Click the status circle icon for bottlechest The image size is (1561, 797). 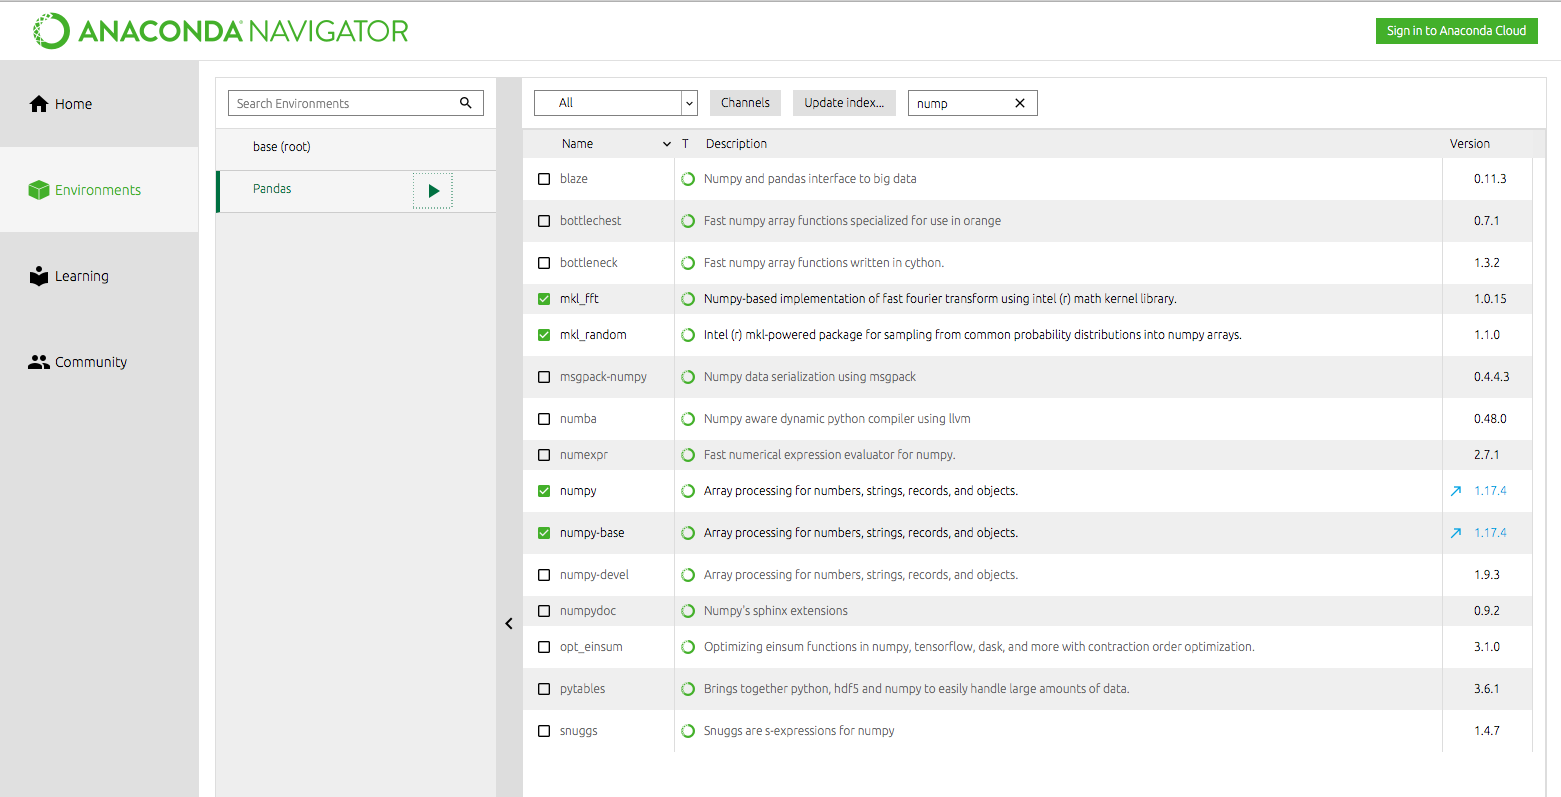pos(688,221)
